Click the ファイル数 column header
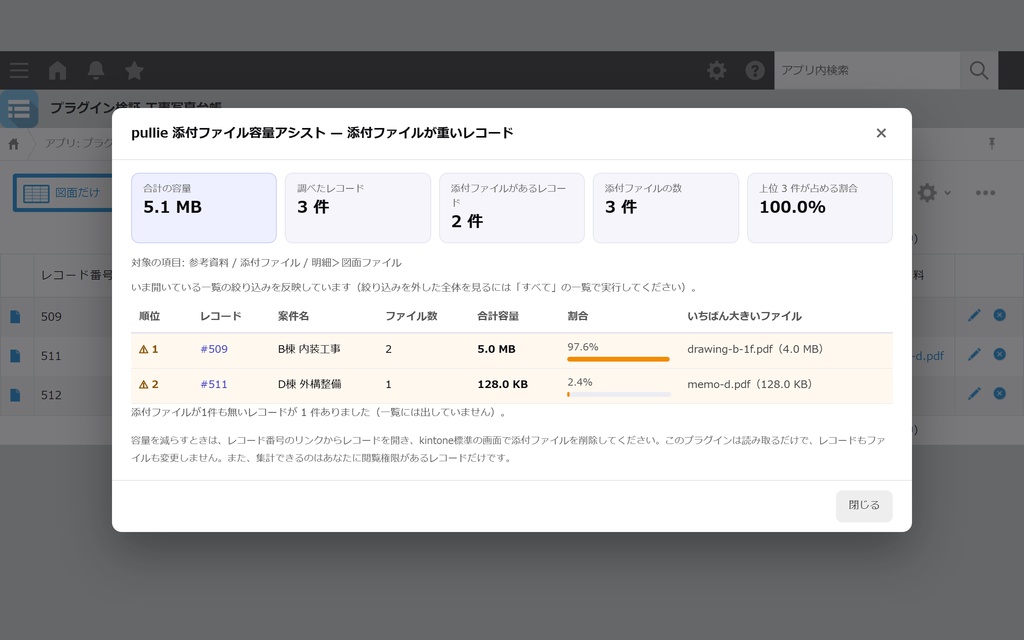The image size is (1024, 640). [411, 316]
